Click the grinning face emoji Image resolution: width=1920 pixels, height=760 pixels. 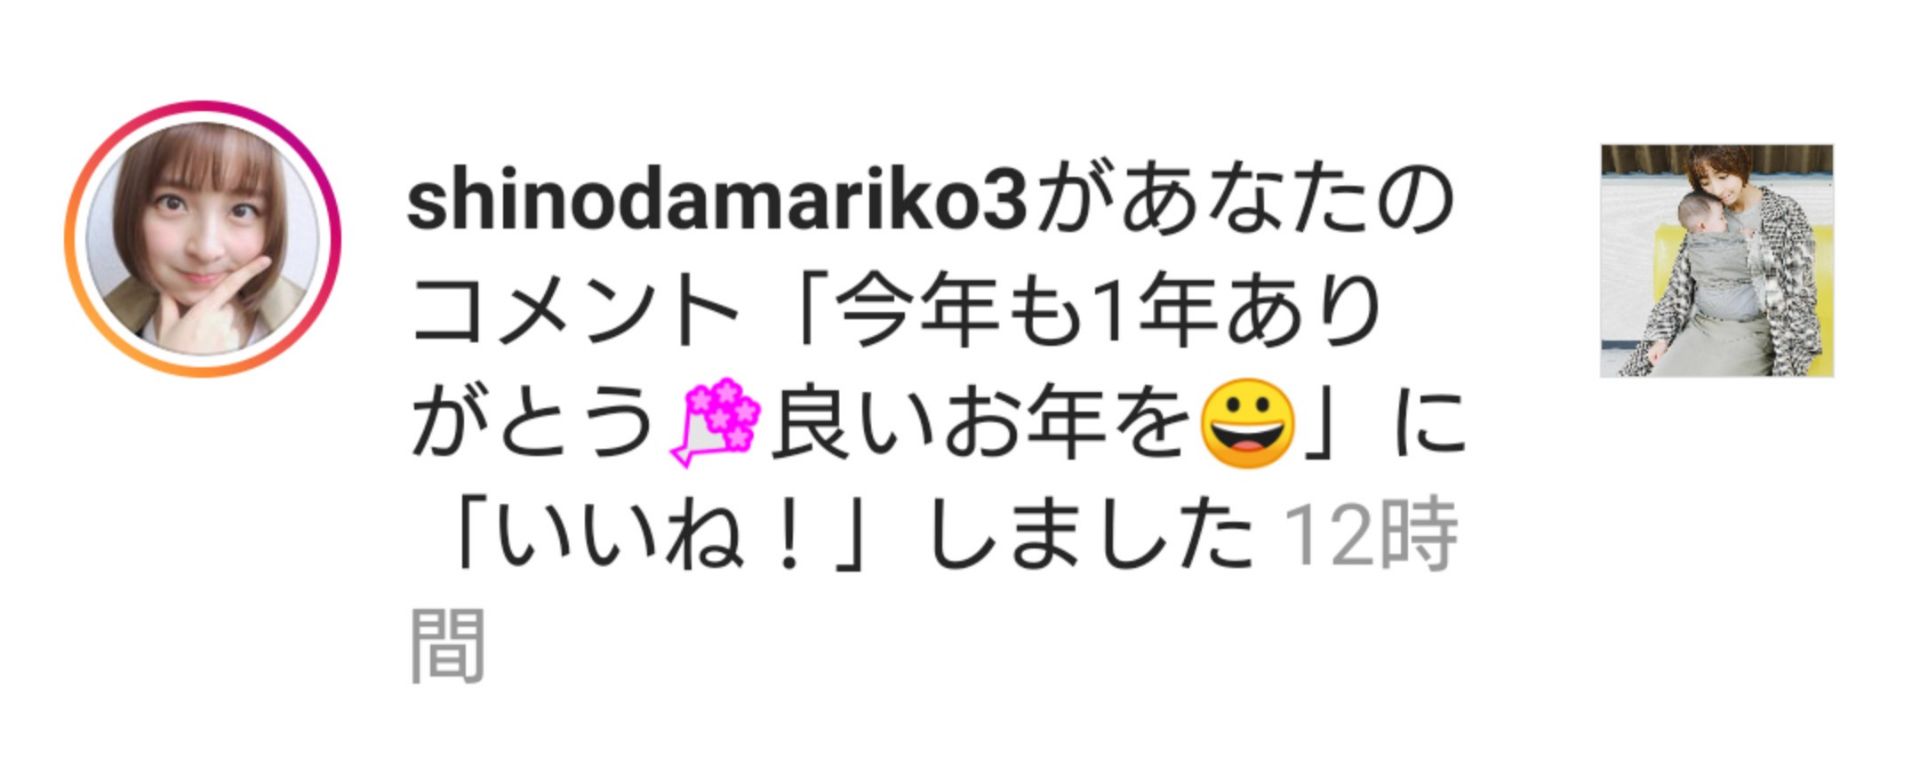coord(1247,423)
